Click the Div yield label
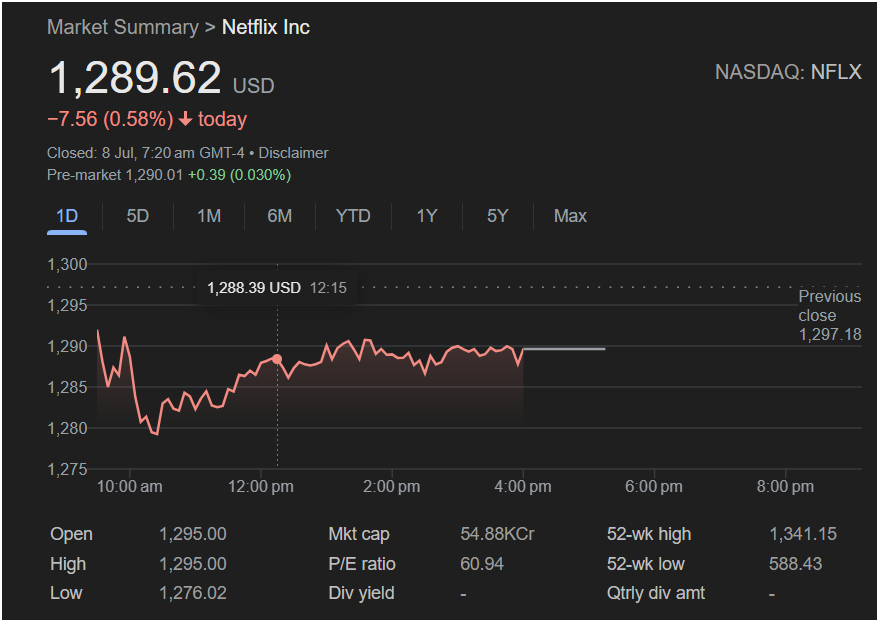Image resolution: width=879 pixels, height=622 pixels. (362, 593)
